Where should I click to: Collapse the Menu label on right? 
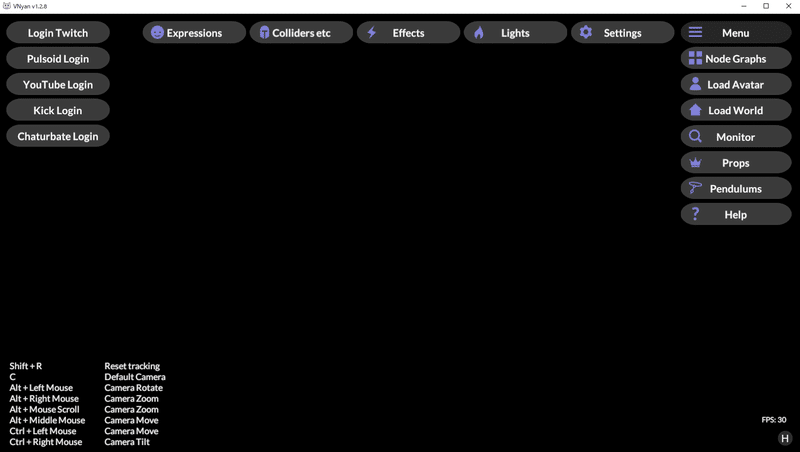[x=736, y=33]
